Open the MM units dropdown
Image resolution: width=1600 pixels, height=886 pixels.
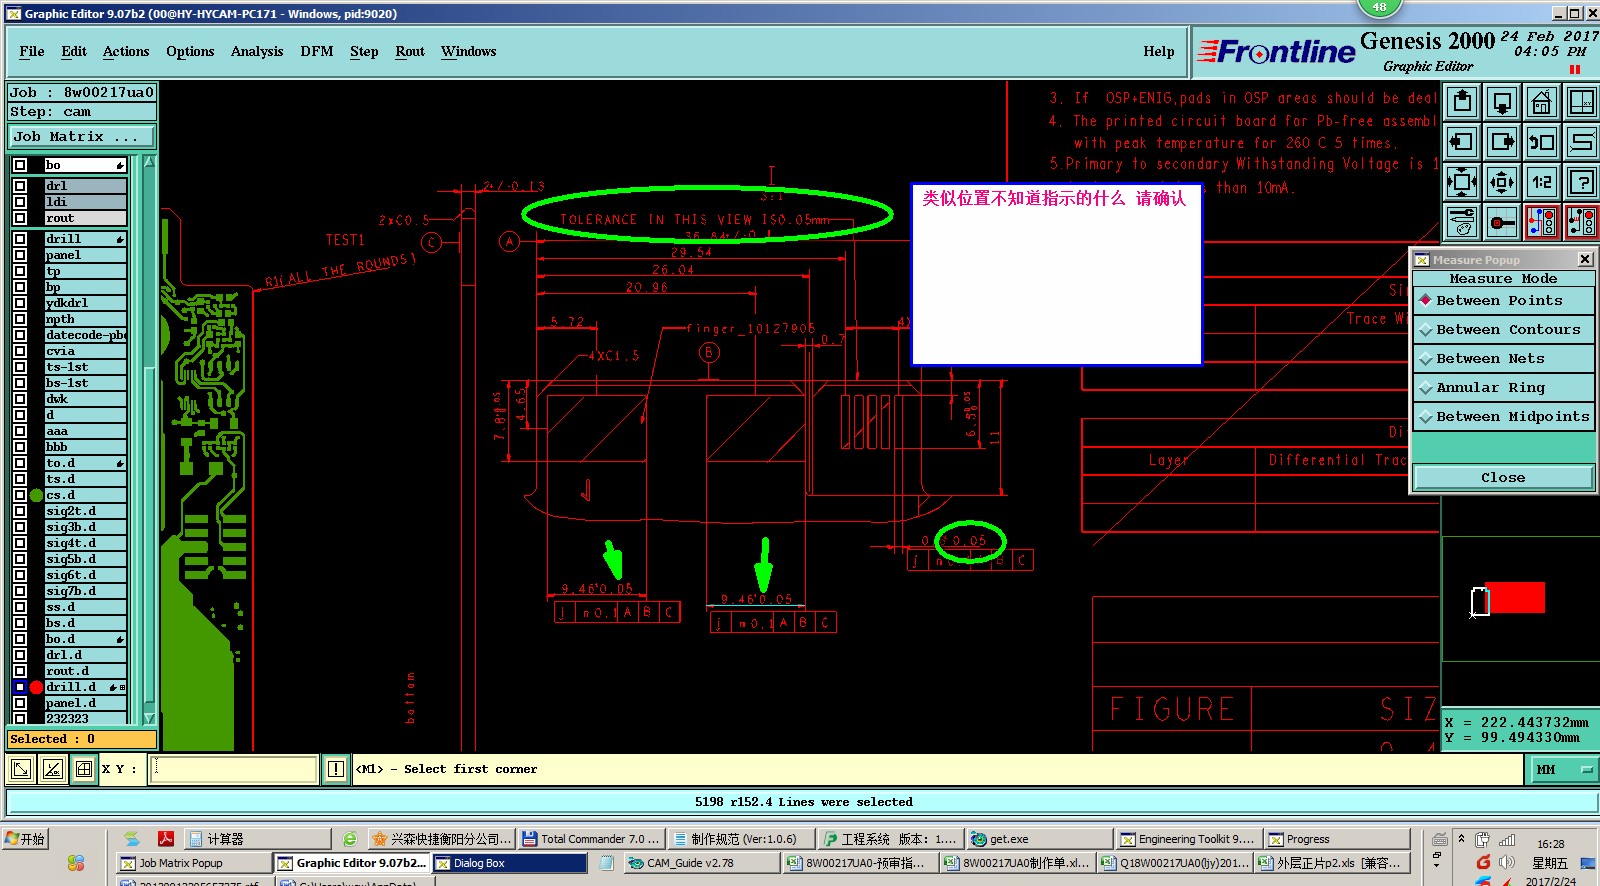click(1564, 769)
